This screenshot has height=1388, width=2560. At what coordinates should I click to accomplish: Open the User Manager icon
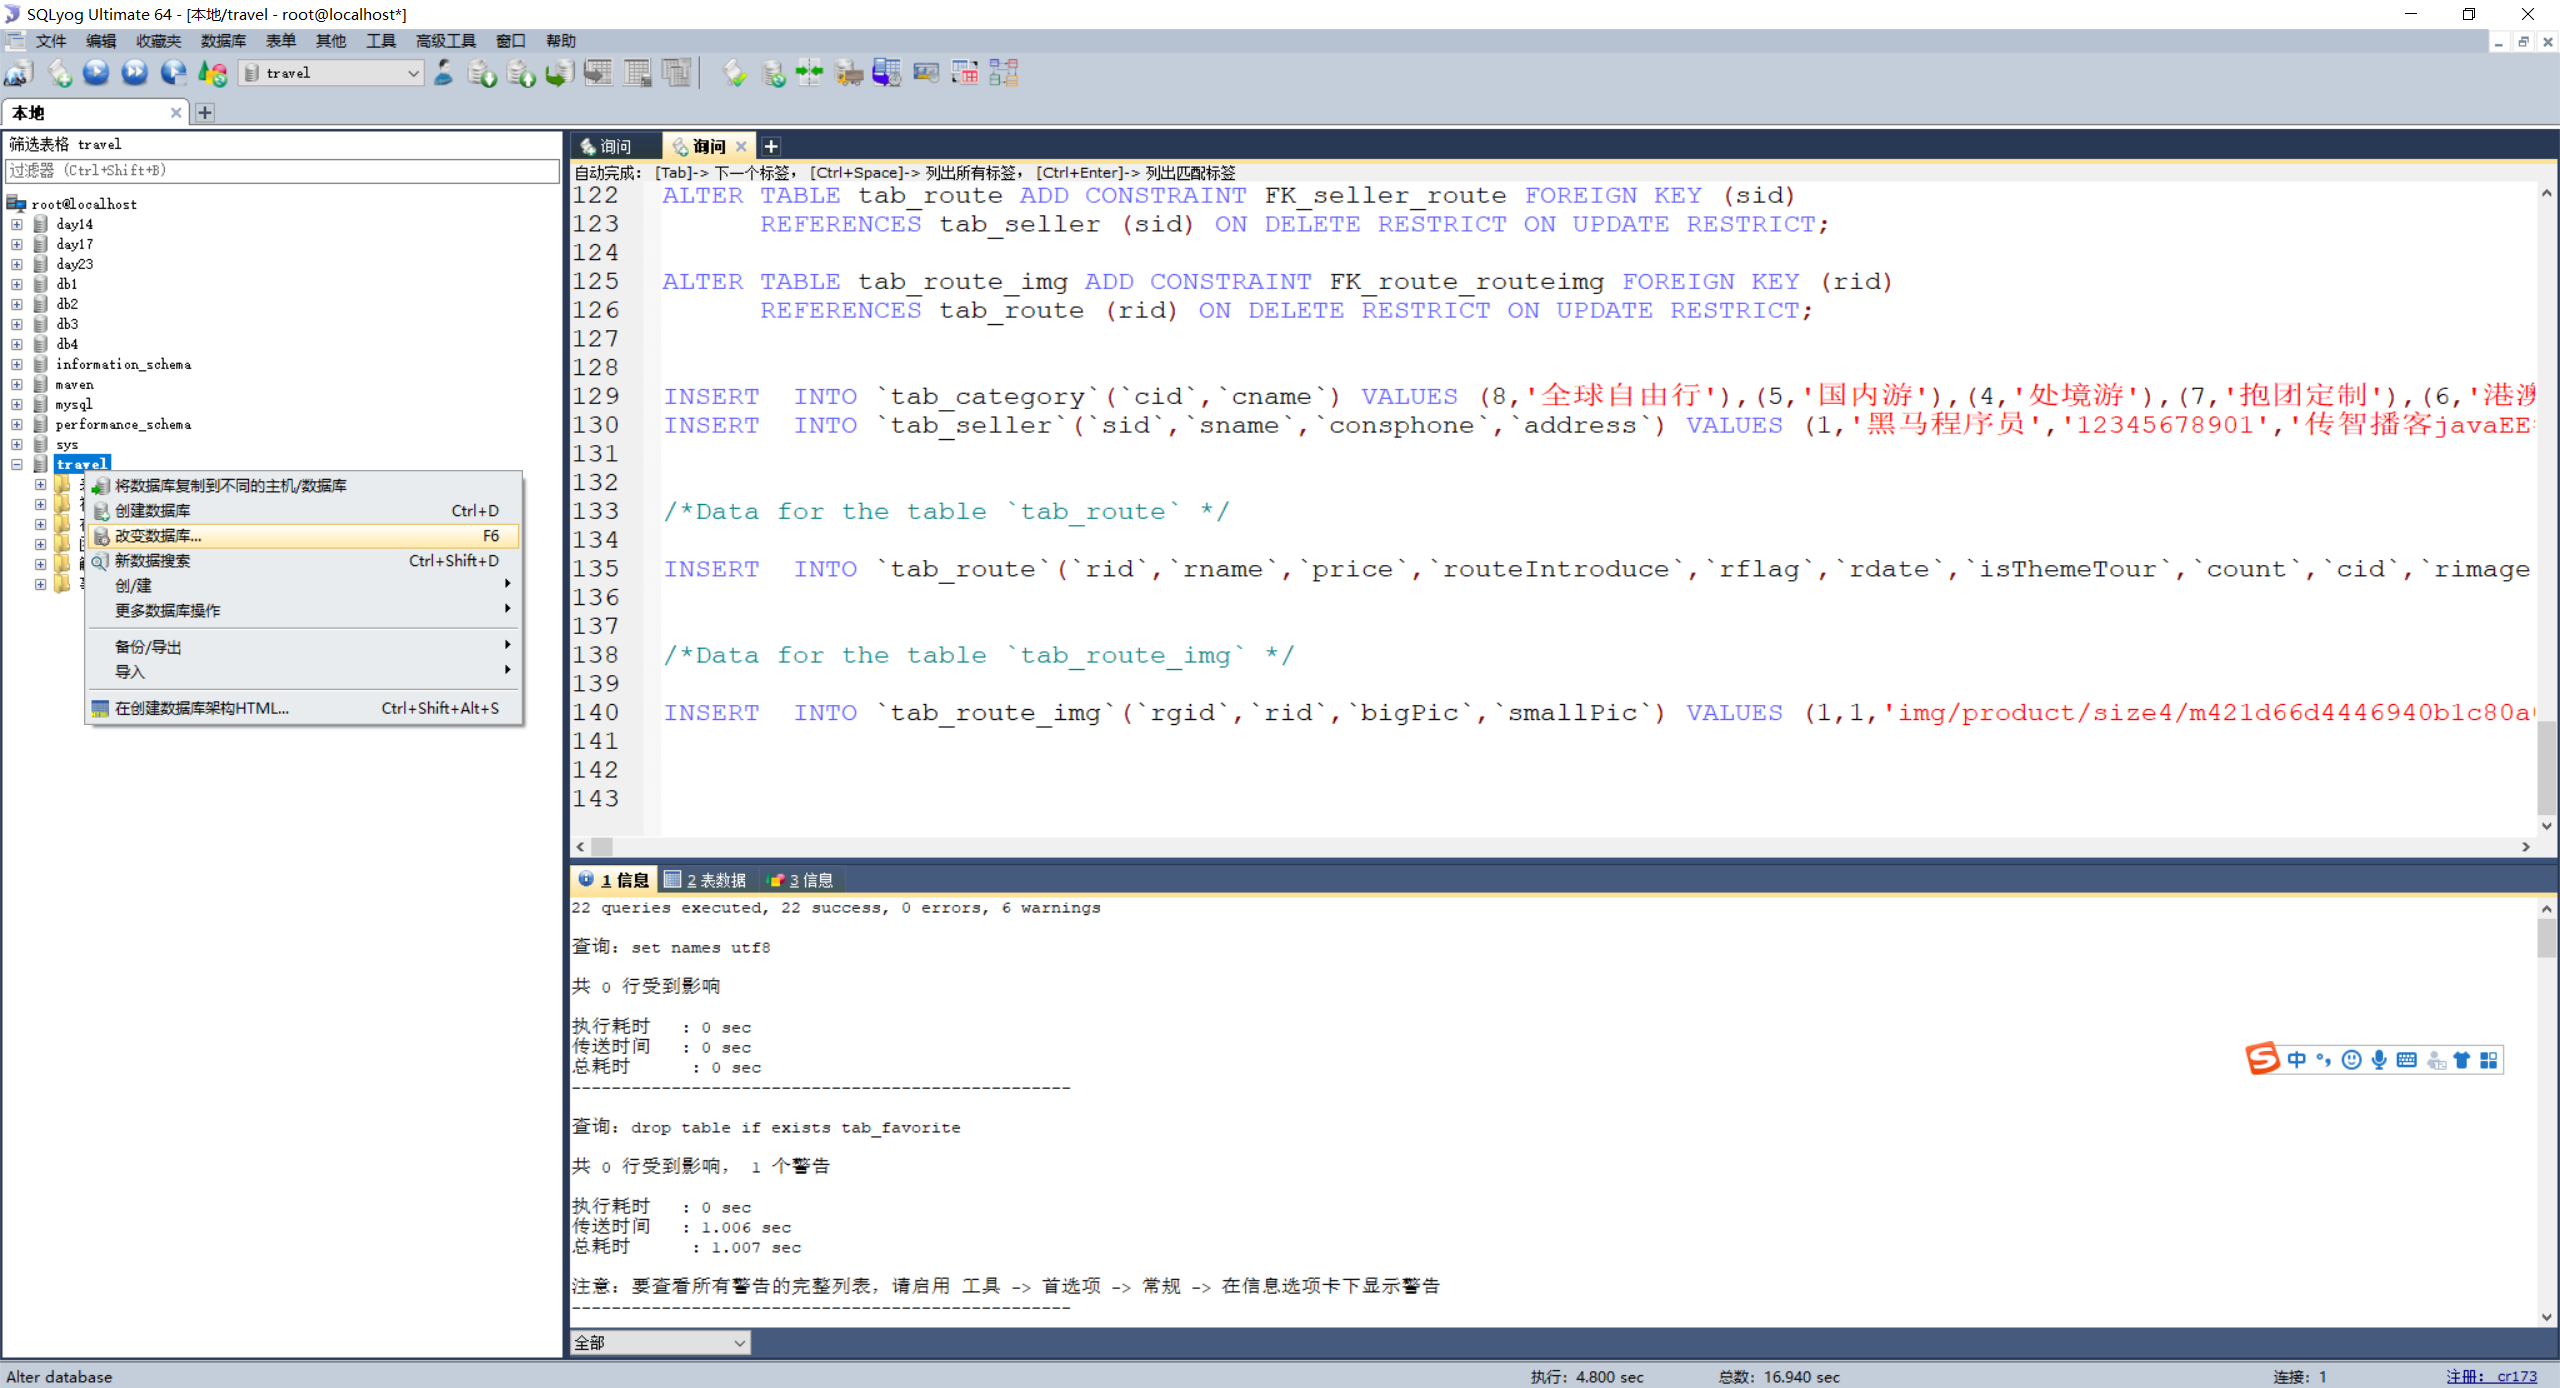tap(444, 73)
